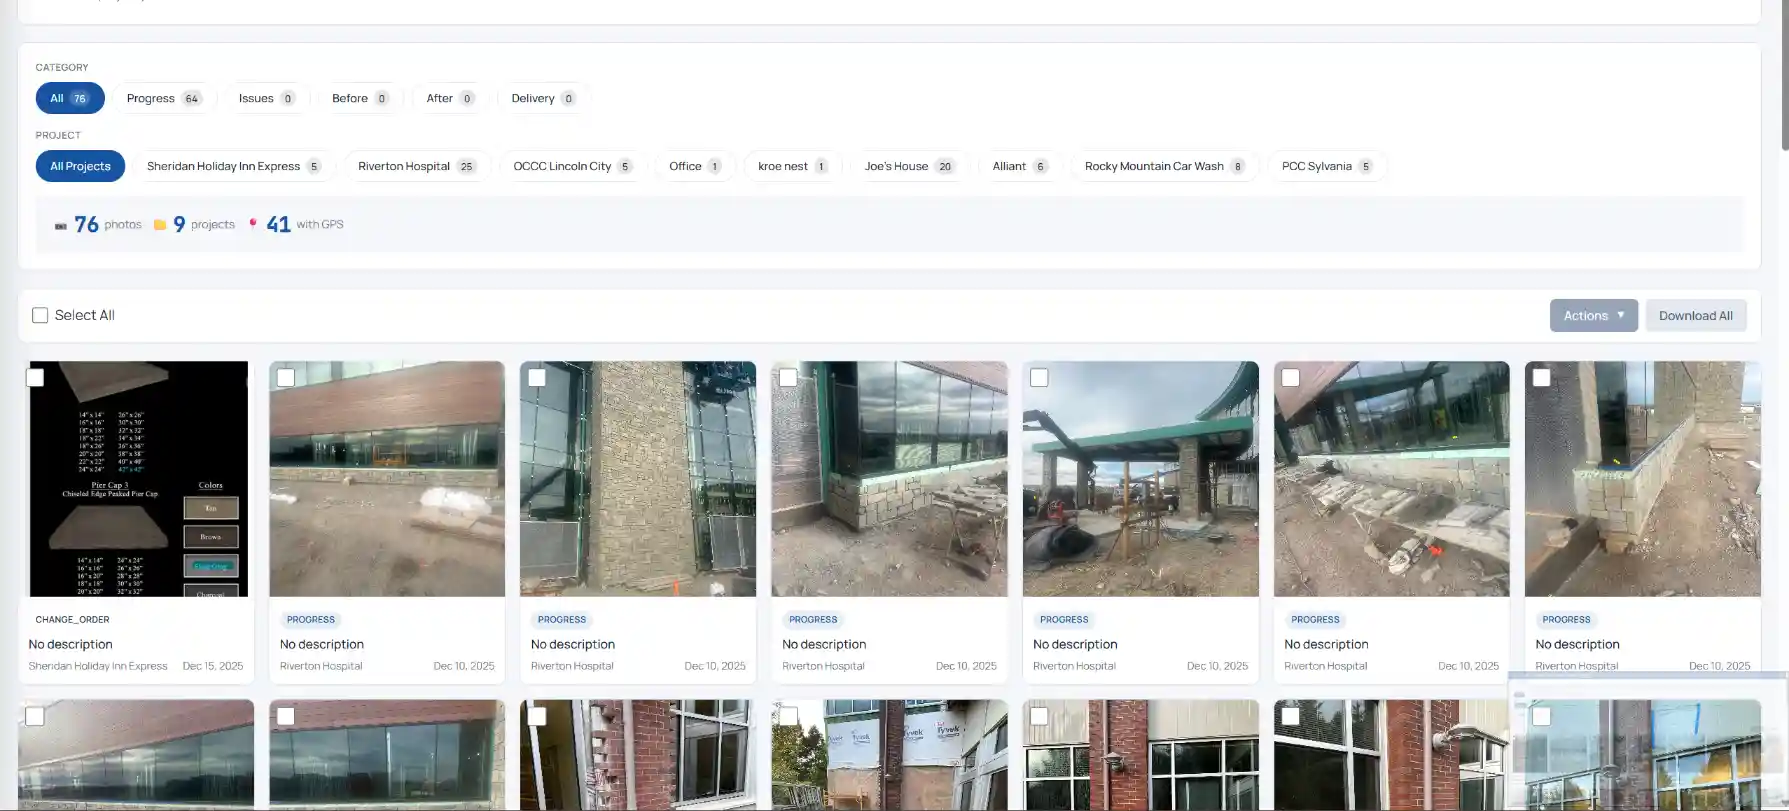Select the All category filter
1789x811 pixels.
70,98
